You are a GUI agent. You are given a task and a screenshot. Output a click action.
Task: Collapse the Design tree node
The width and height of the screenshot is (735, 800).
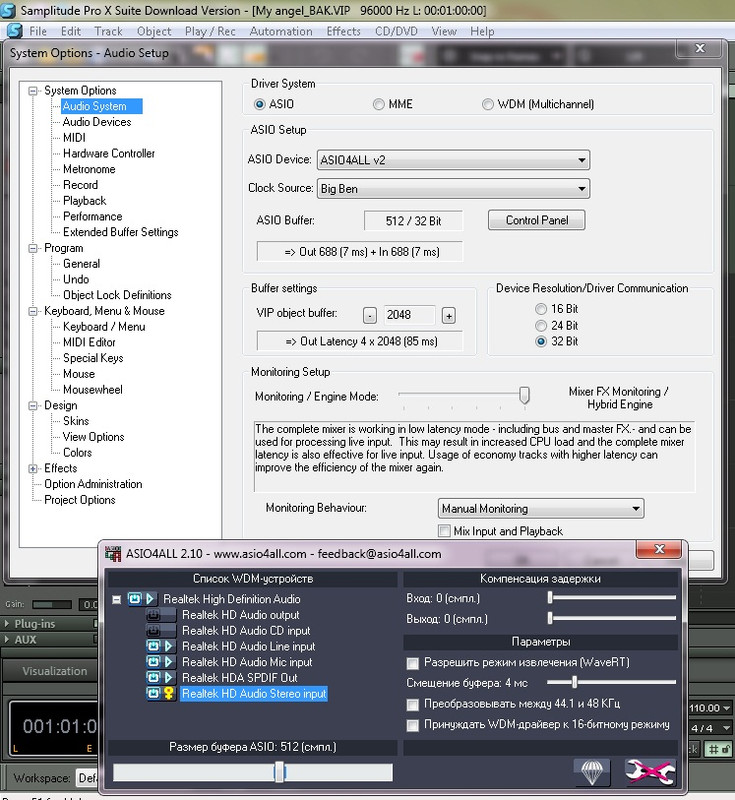pyautogui.click(x=33, y=406)
